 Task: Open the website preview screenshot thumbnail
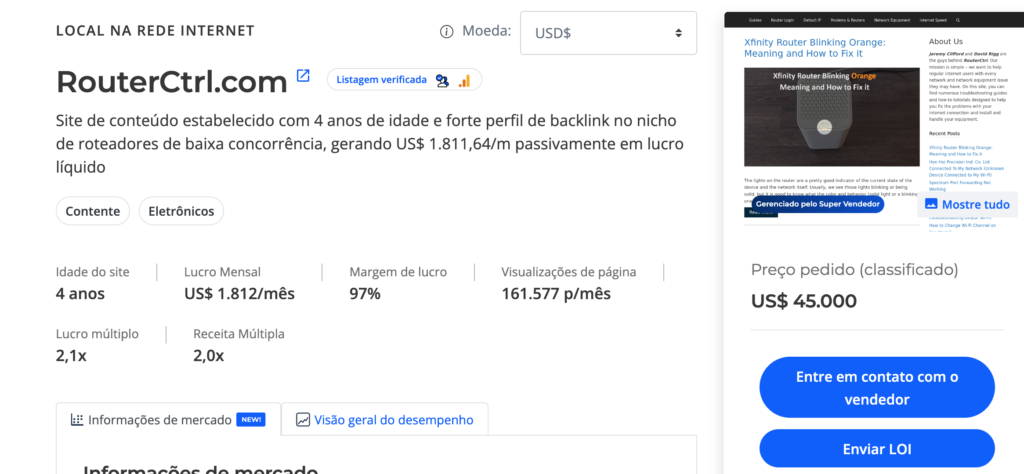pyautogui.click(x=872, y=124)
